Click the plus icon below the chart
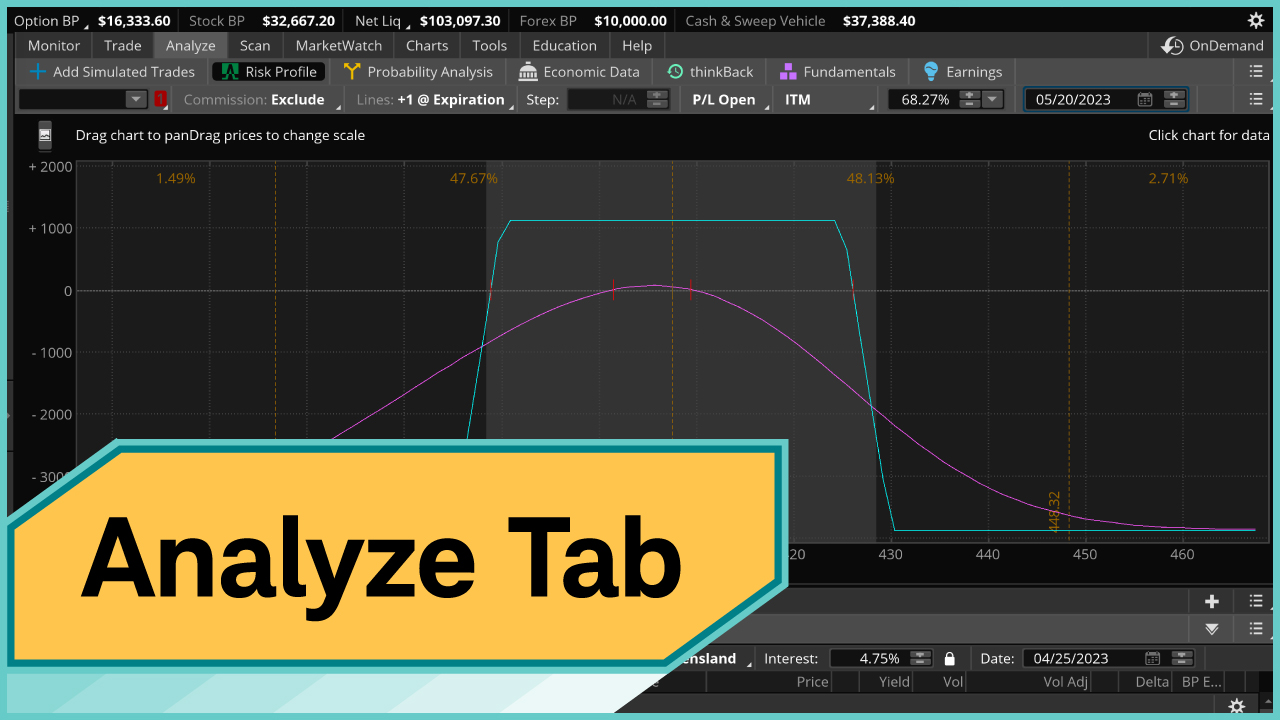The width and height of the screenshot is (1280, 720). (x=1212, y=601)
